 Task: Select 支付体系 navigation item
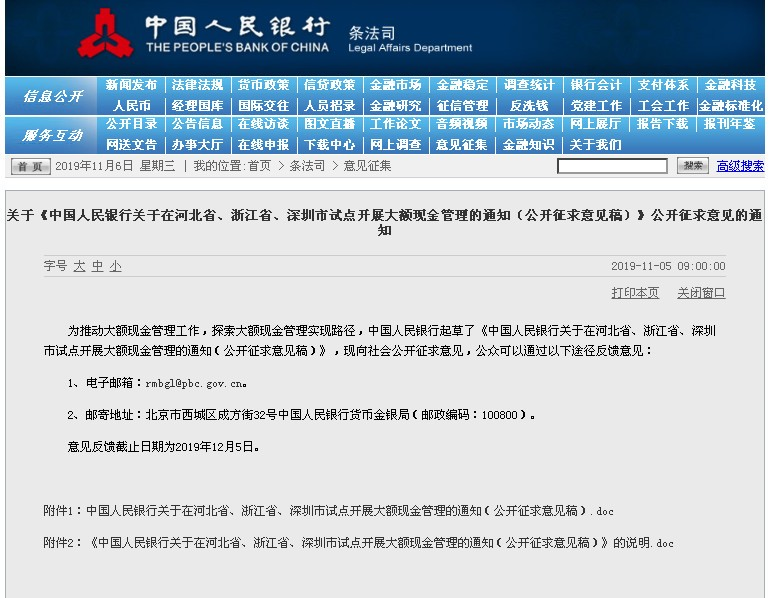(x=663, y=85)
